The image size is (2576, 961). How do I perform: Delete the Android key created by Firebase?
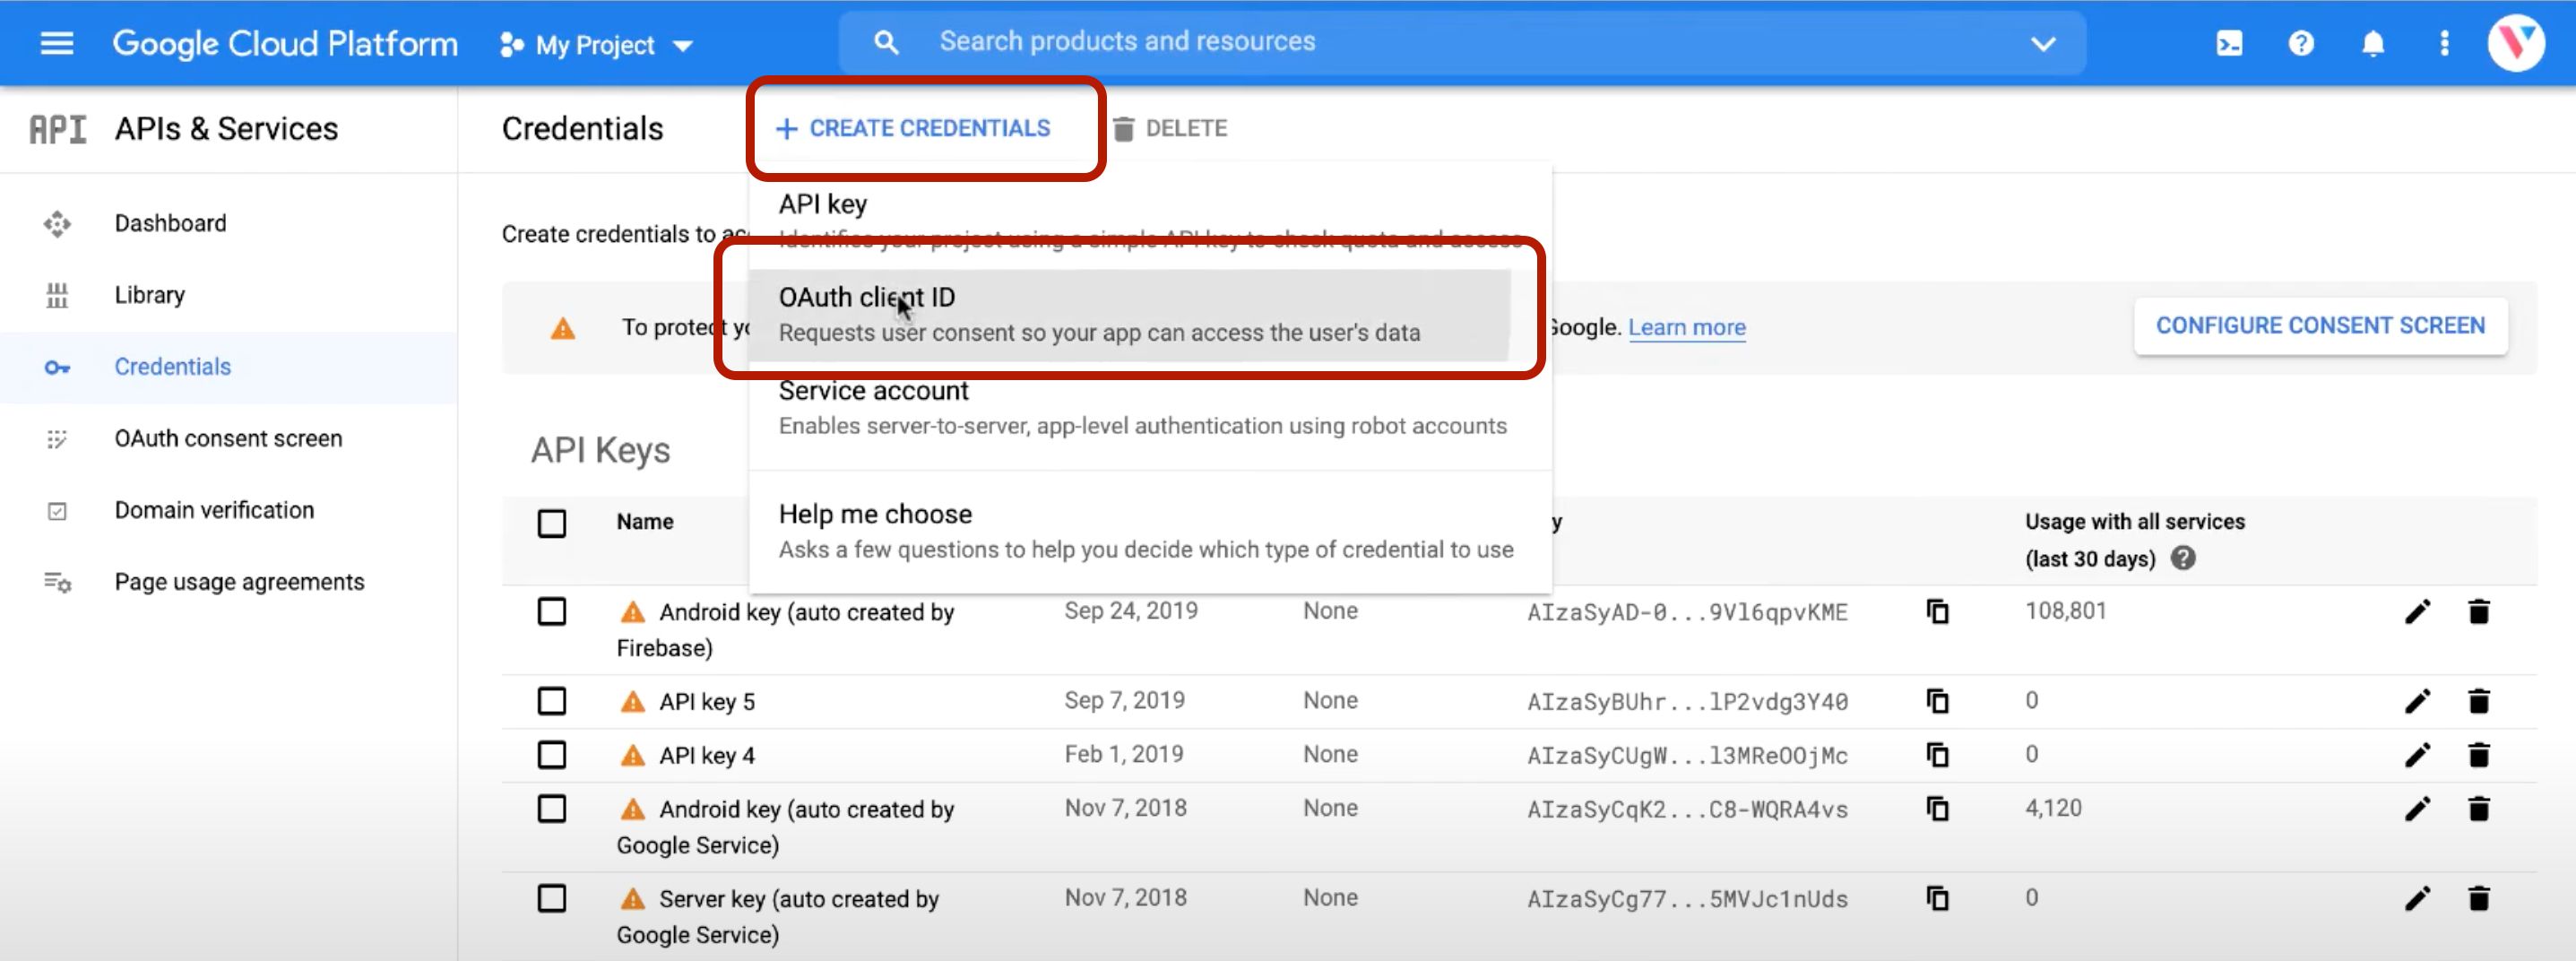point(2478,612)
